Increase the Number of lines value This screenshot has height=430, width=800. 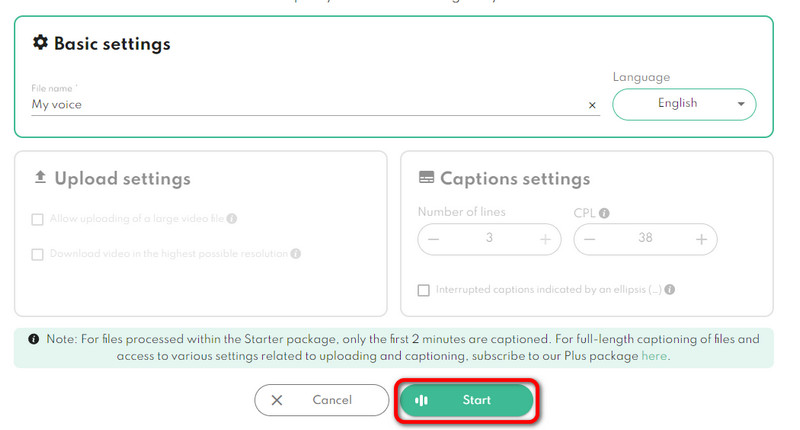click(545, 240)
